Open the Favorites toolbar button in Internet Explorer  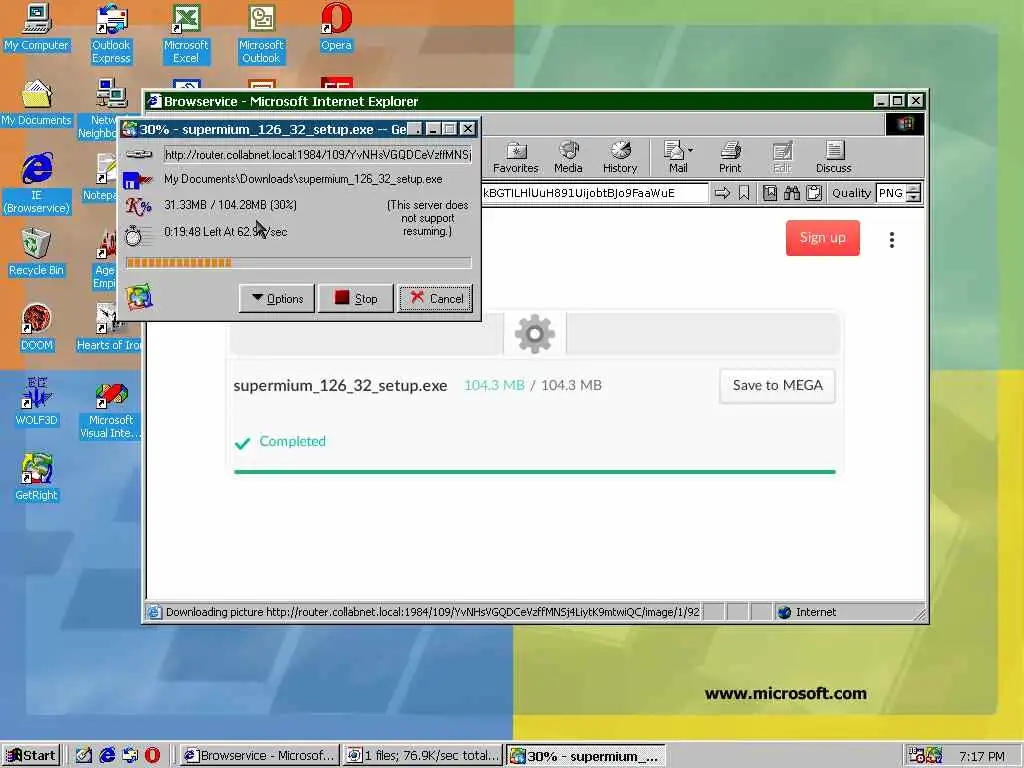pos(515,157)
